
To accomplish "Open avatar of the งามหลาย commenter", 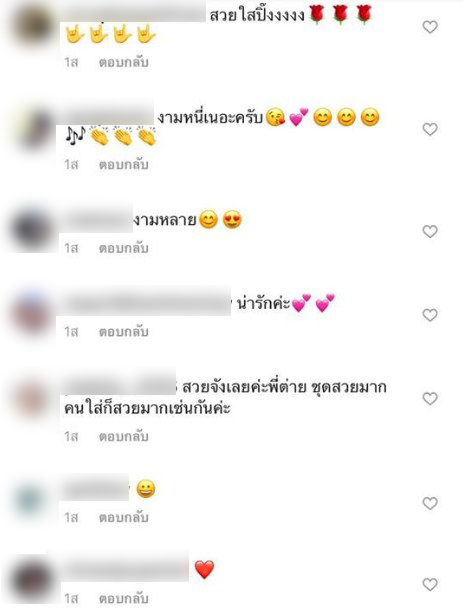I will 32,230.
